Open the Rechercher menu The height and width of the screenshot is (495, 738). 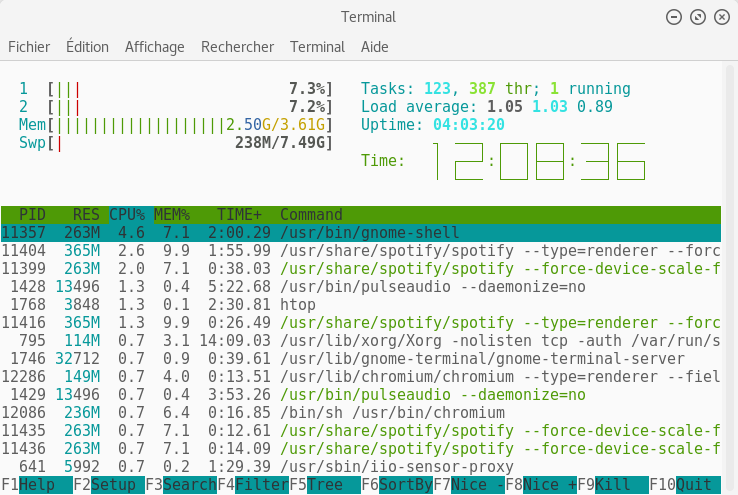coord(237,47)
